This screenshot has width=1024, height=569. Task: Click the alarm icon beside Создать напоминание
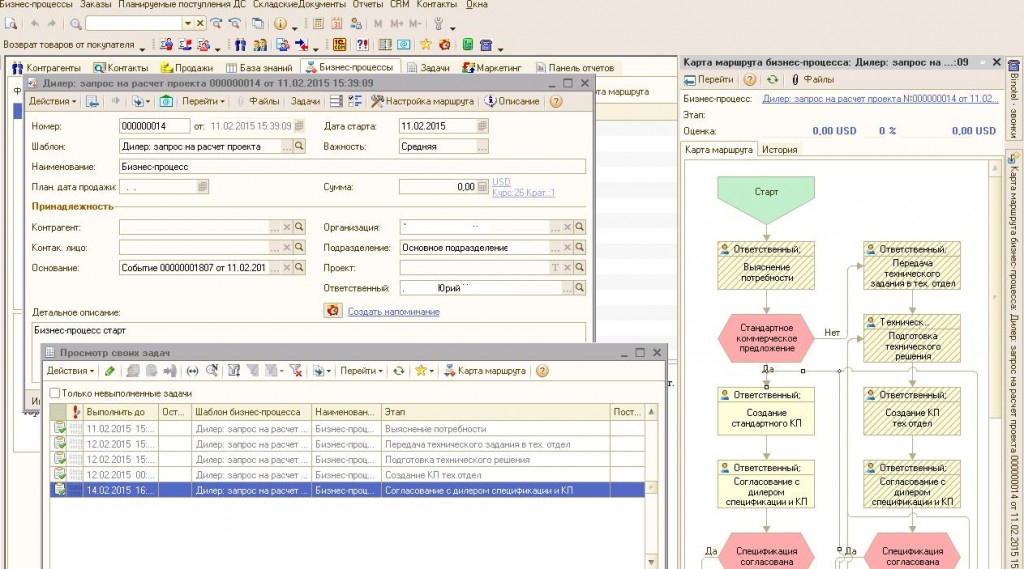pos(333,310)
